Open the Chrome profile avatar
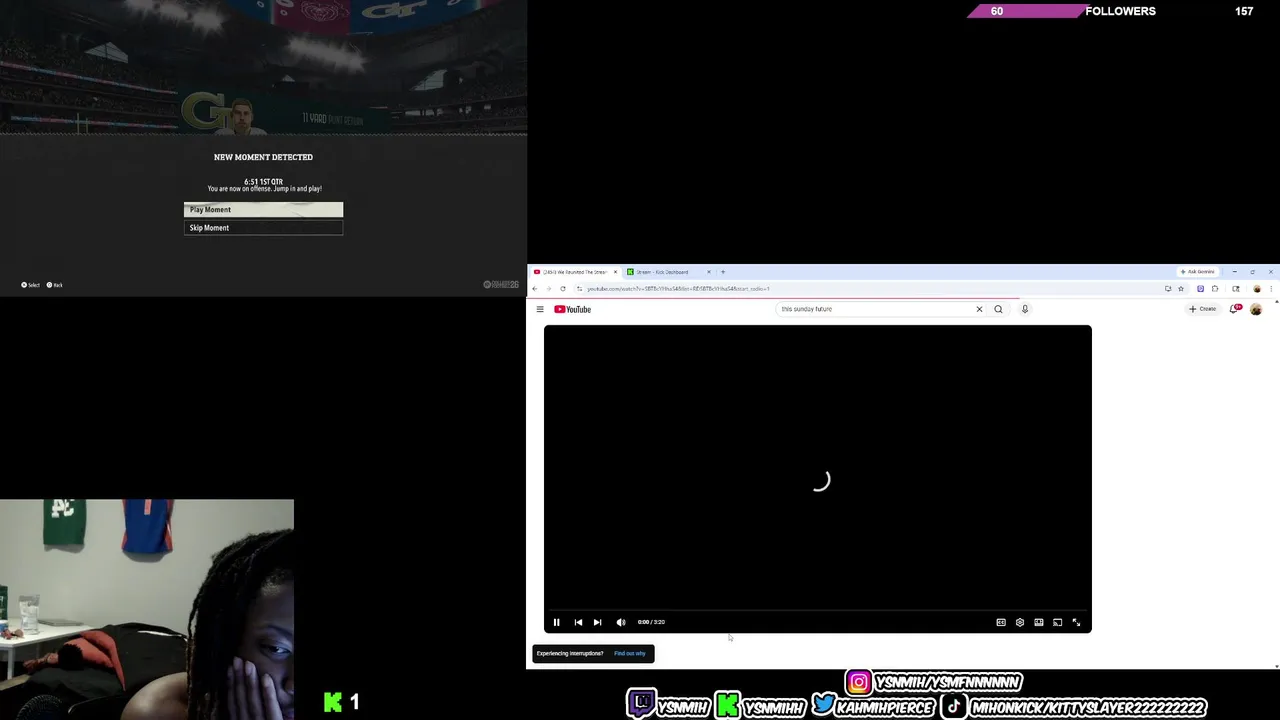Screen dimensions: 1280x720 [1257, 289]
